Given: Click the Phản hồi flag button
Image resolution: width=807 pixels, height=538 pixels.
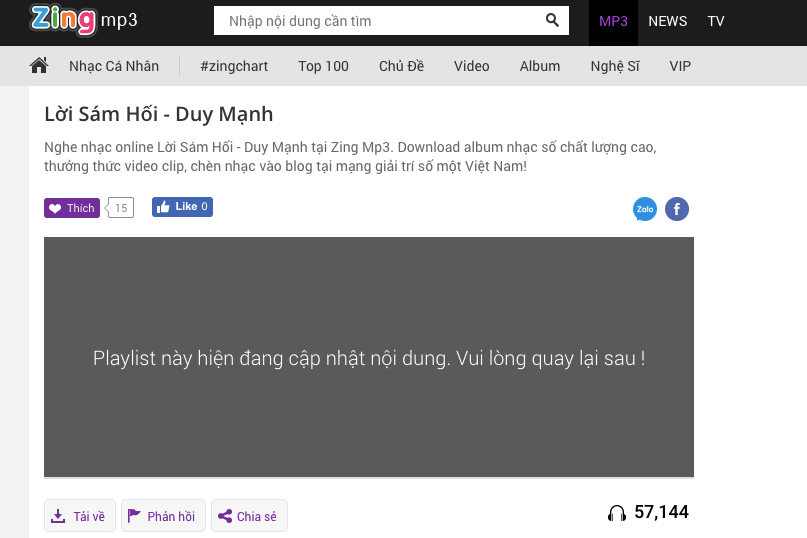Looking at the screenshot, I should [x=163, y=516].
